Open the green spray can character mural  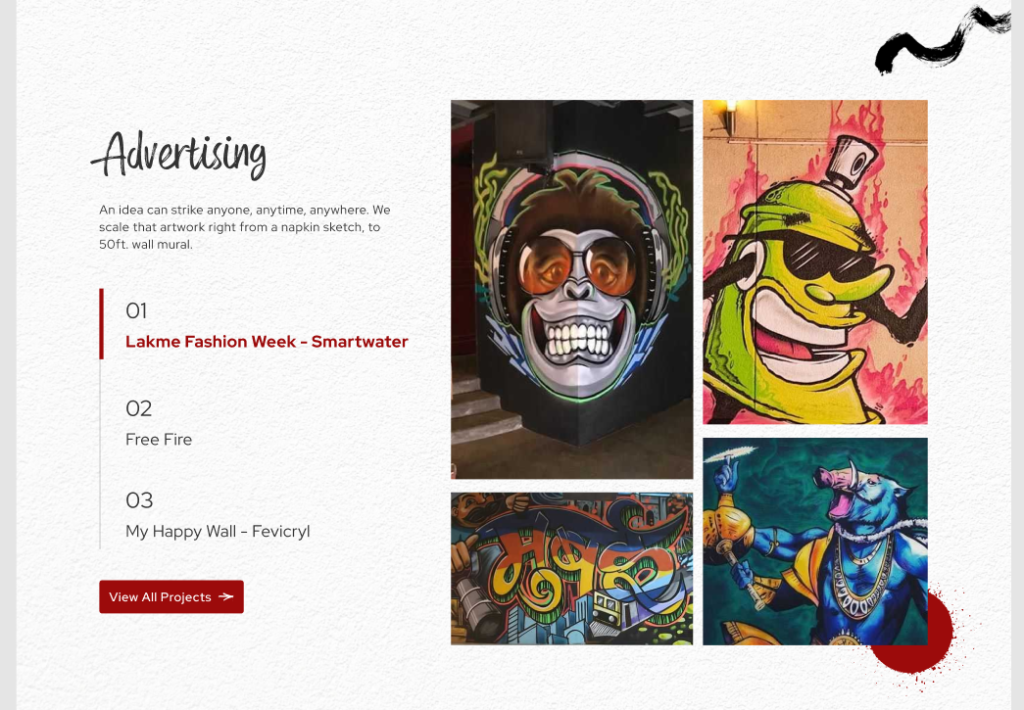coord(815,262)
